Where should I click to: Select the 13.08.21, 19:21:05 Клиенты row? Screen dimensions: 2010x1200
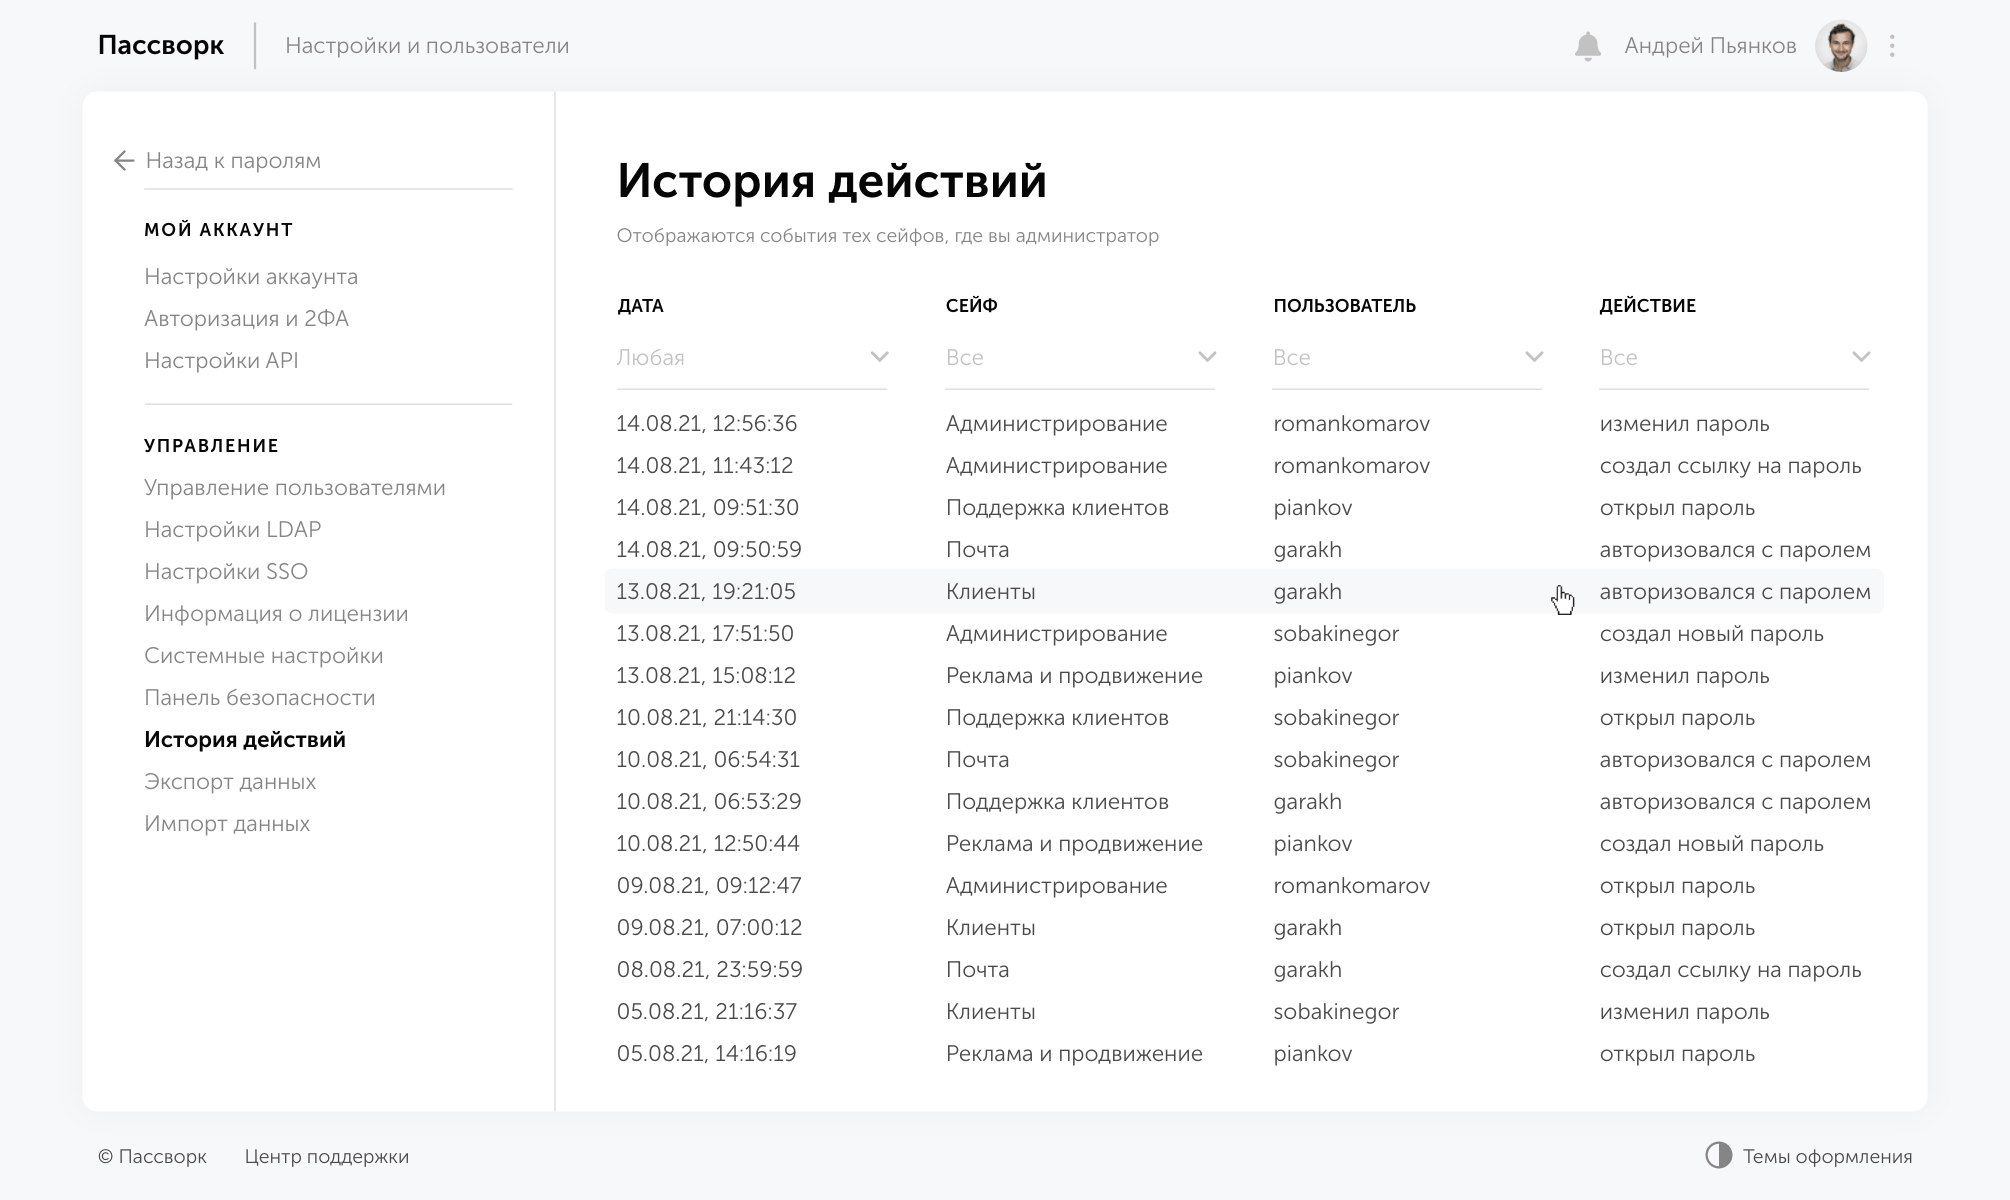(990, 592)
